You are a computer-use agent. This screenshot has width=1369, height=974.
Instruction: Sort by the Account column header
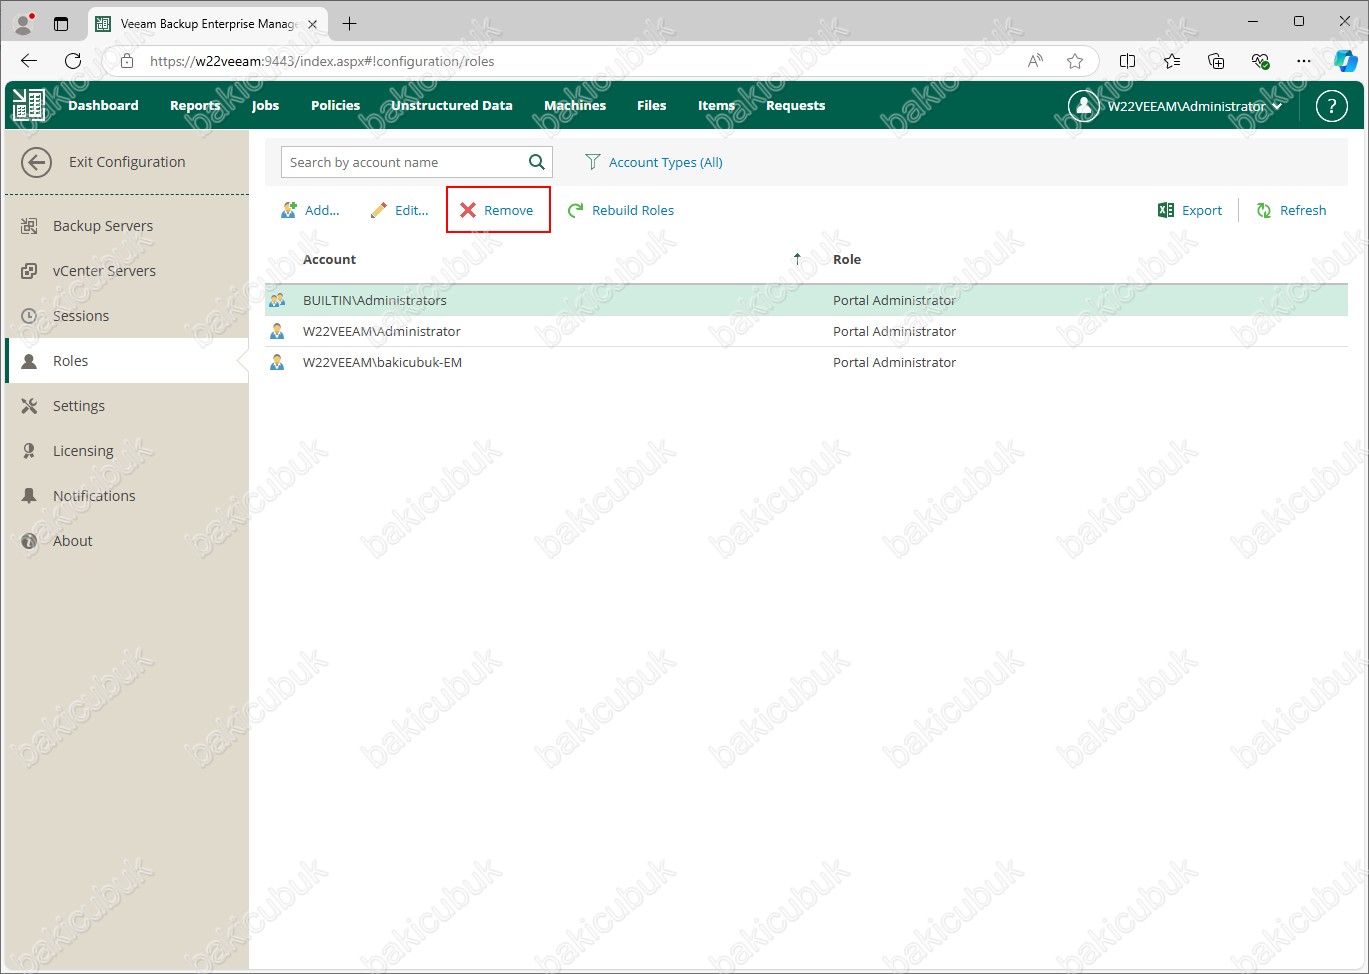[329, 259]
